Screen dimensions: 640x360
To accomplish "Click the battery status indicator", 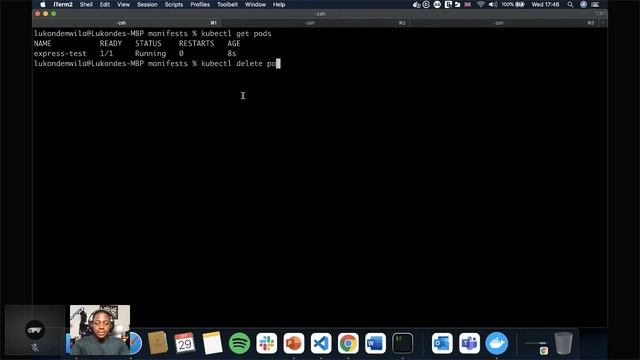I will tap(513, 4).
